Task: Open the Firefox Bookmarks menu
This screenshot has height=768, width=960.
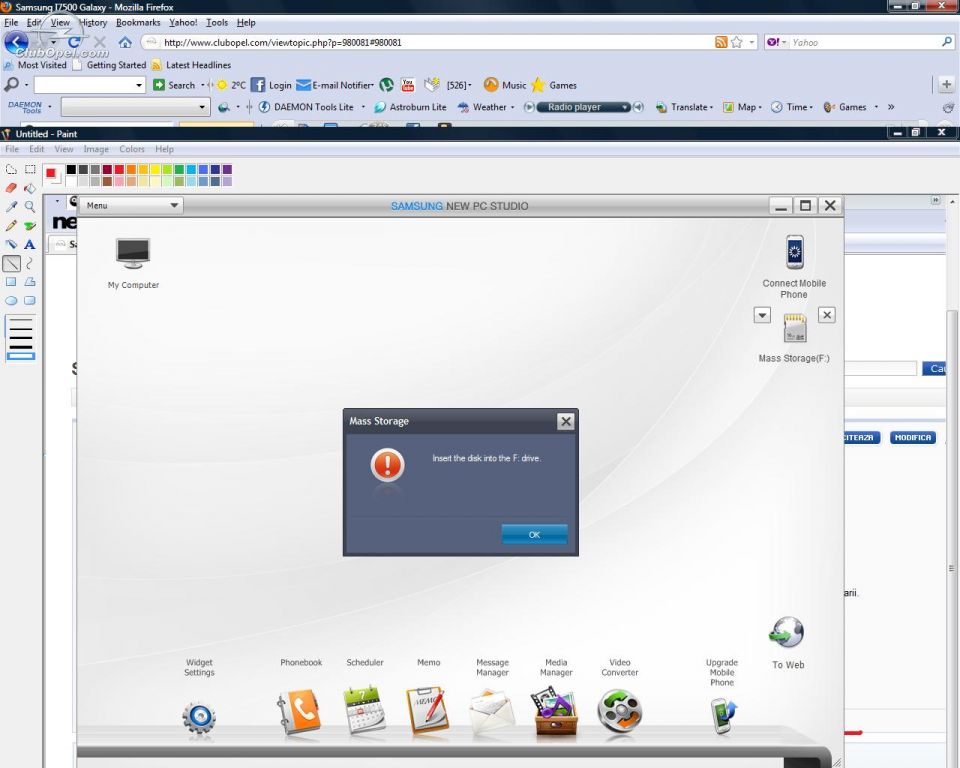Action: coord(138,23)
